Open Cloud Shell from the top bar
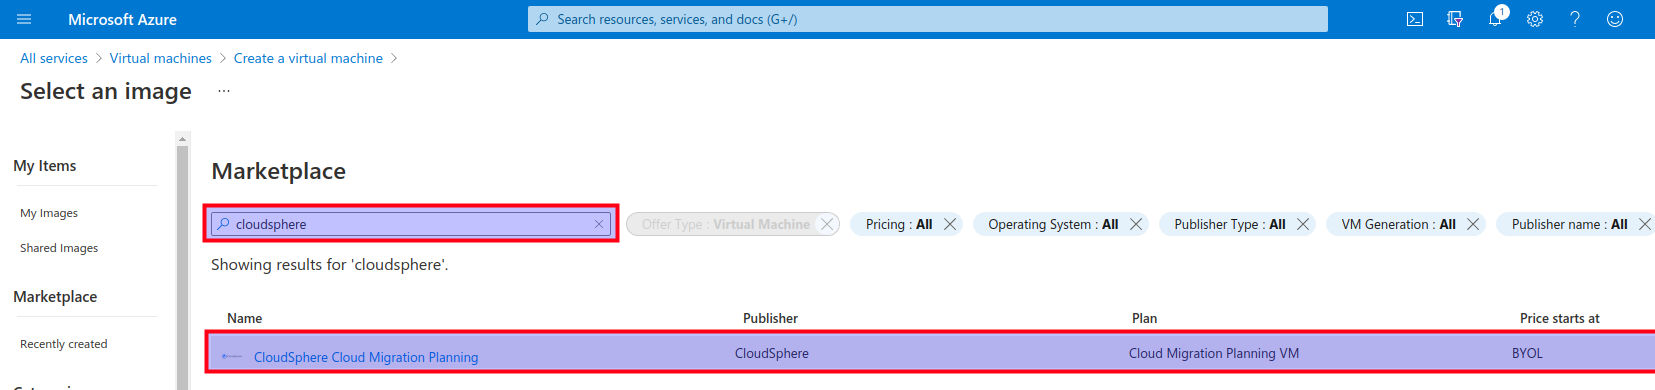 (1415, 19)
